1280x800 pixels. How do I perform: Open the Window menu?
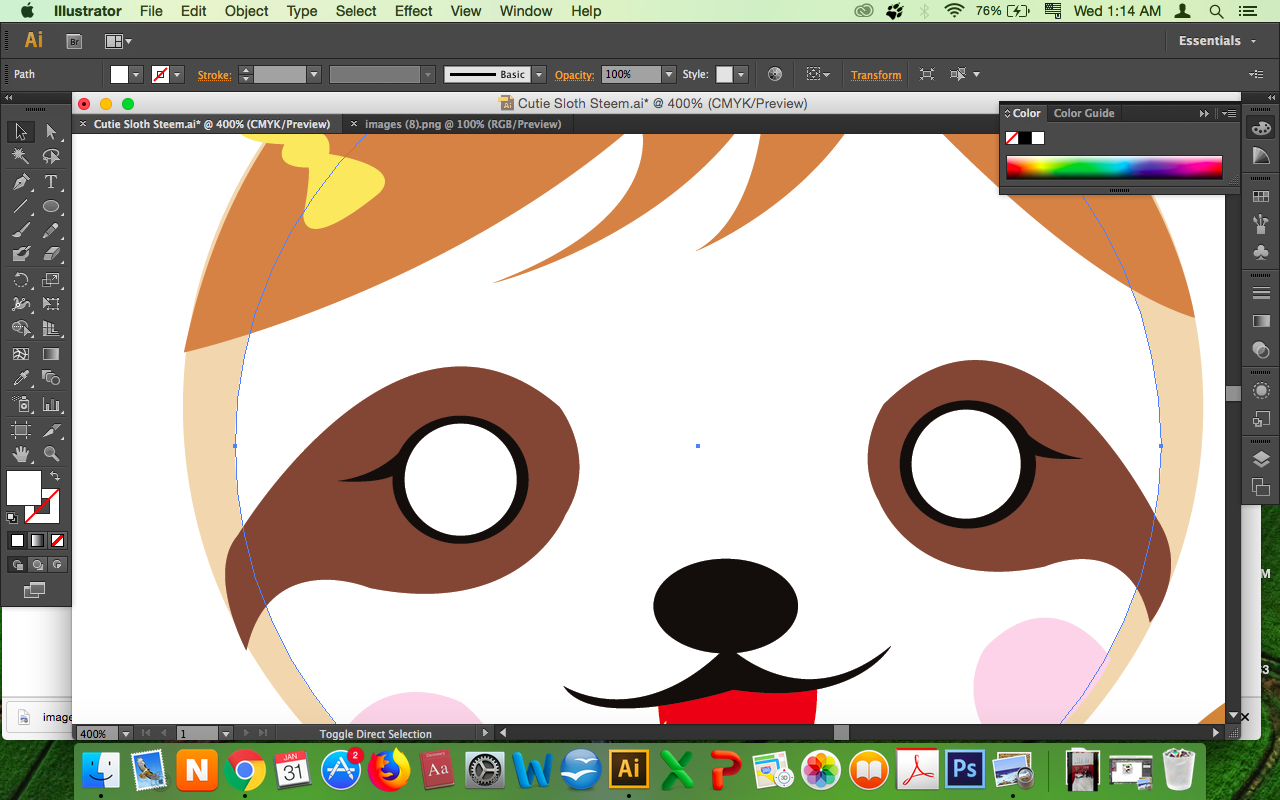[x=525, y=11]
